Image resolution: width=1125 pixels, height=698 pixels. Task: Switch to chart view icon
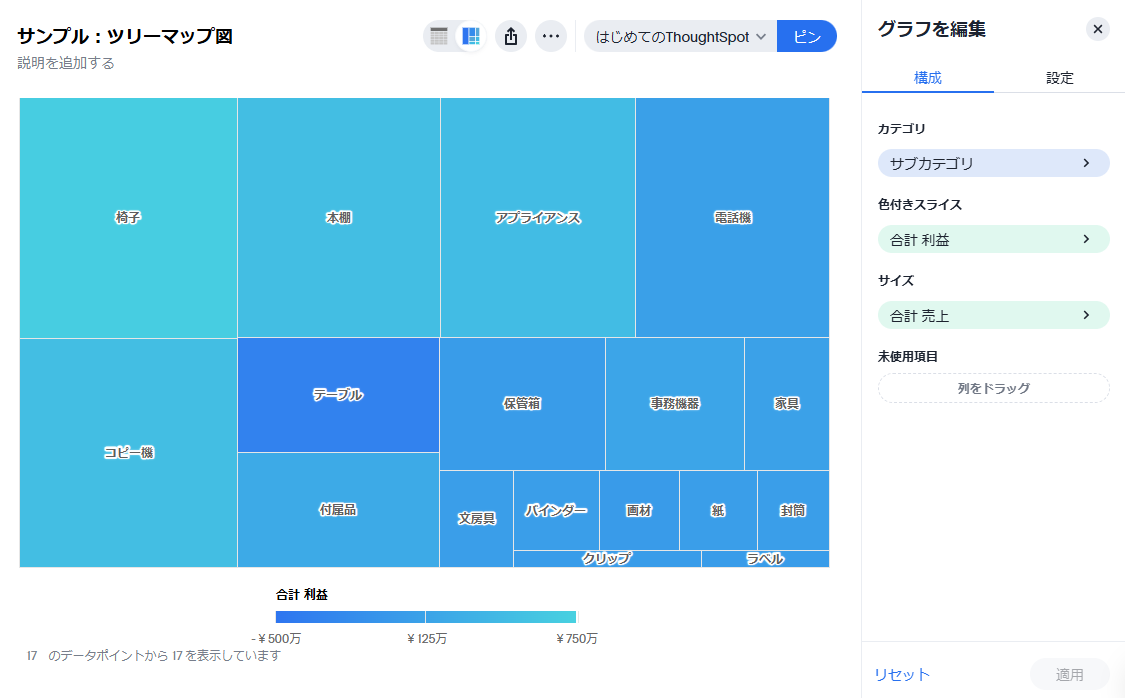(x=471, y=37)
